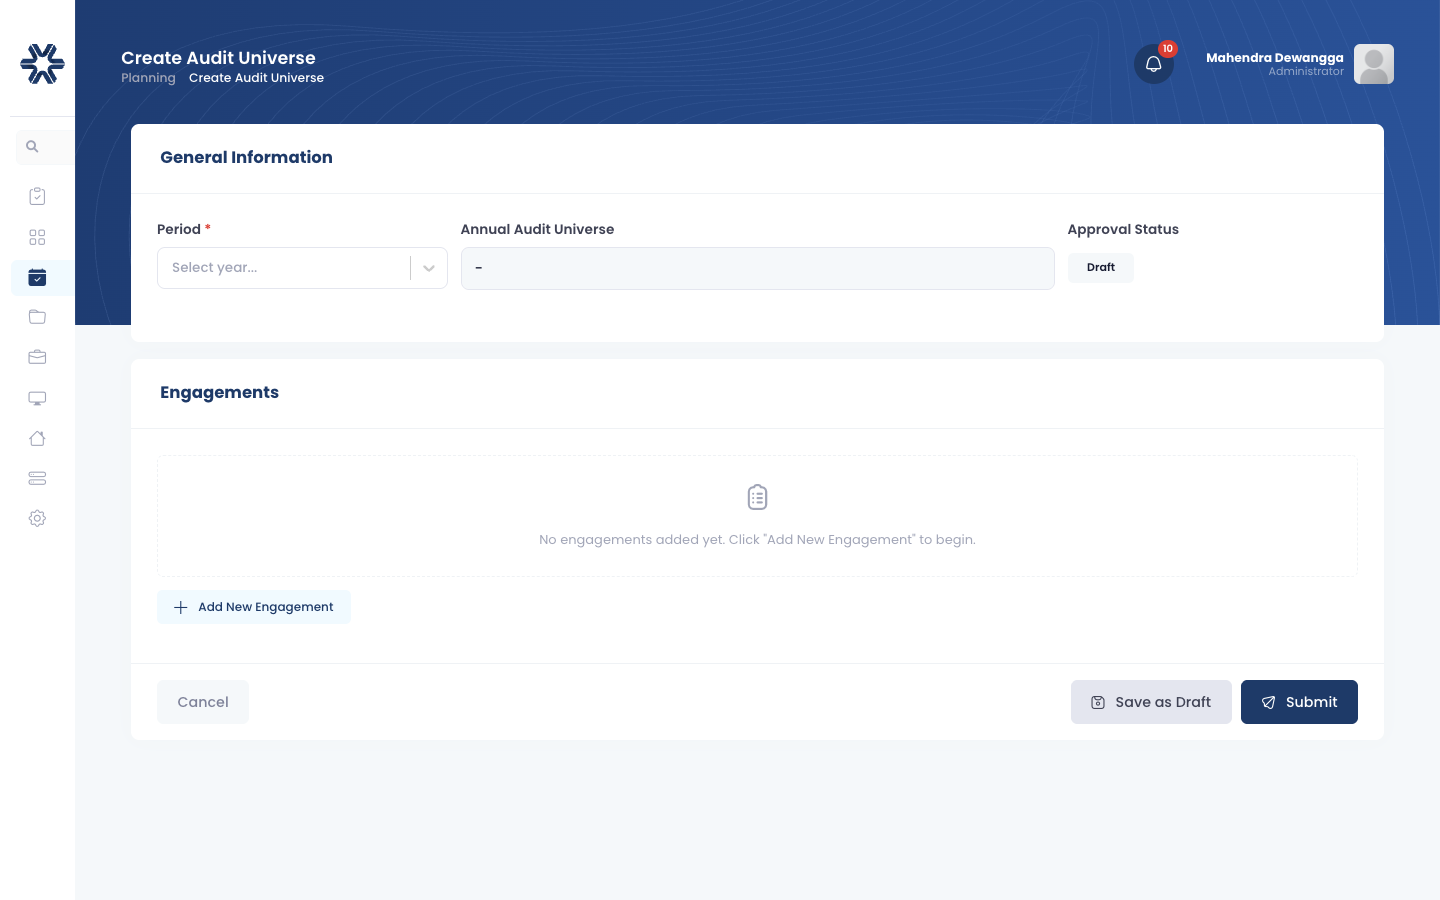
Task: Click the Engagements section heading
Action: pos(219,392)
